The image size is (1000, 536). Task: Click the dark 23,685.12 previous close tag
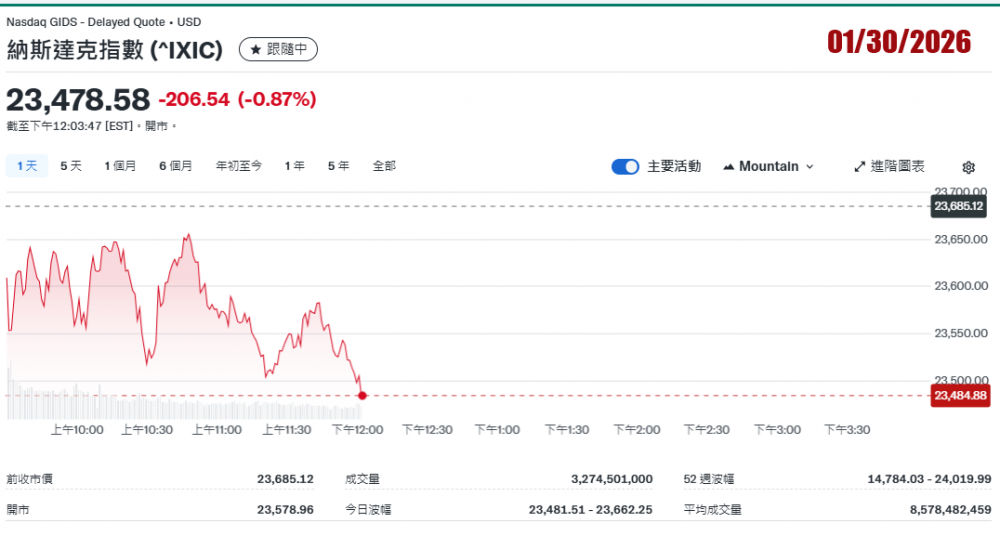(960, 207)
